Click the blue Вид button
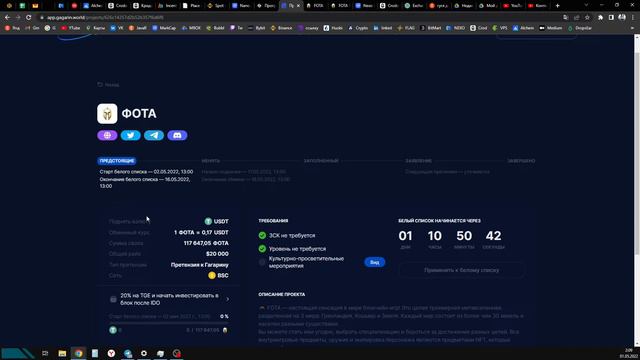 (x=374, y=262)
